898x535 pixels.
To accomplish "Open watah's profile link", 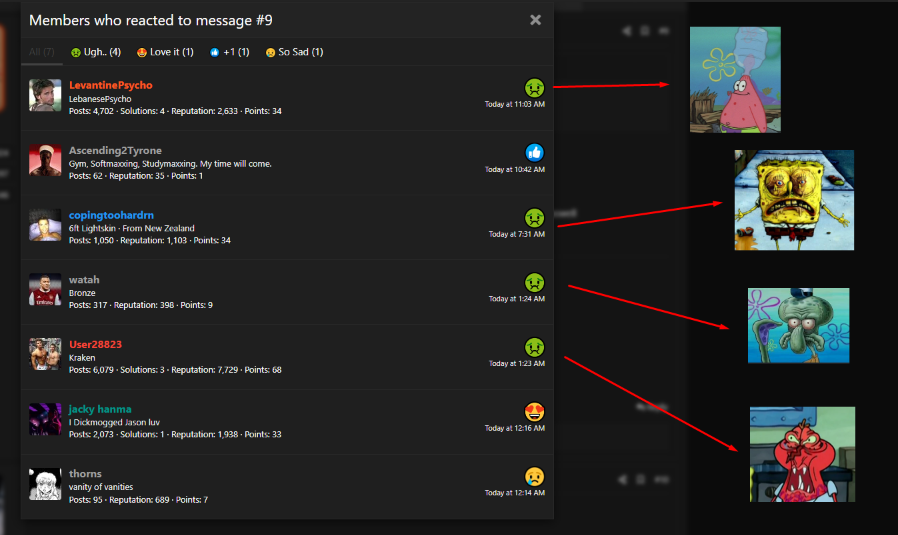I will 84,280.
